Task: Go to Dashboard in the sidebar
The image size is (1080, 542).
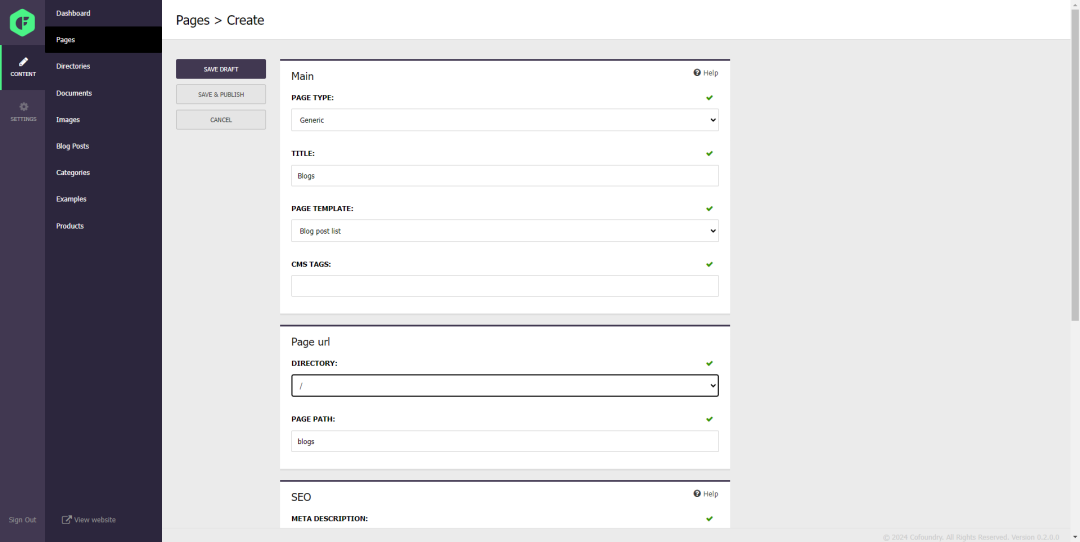Action: point(103,13)
